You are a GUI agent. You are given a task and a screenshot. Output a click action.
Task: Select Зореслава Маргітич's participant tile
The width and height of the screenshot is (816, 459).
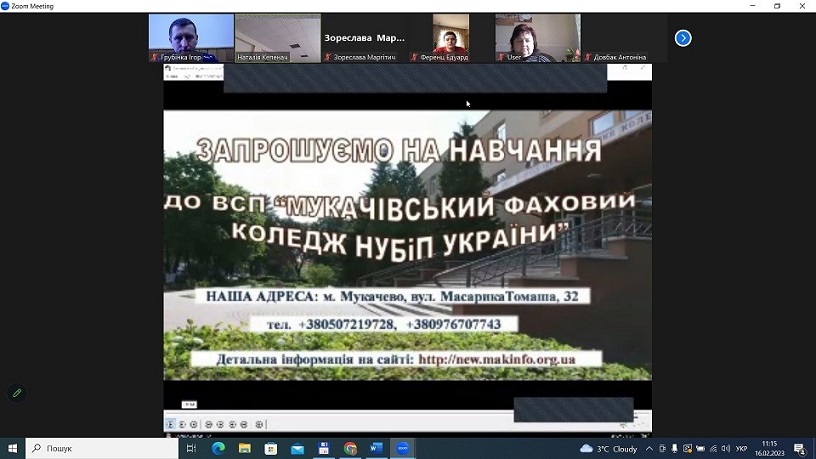(x=364, y=38)
